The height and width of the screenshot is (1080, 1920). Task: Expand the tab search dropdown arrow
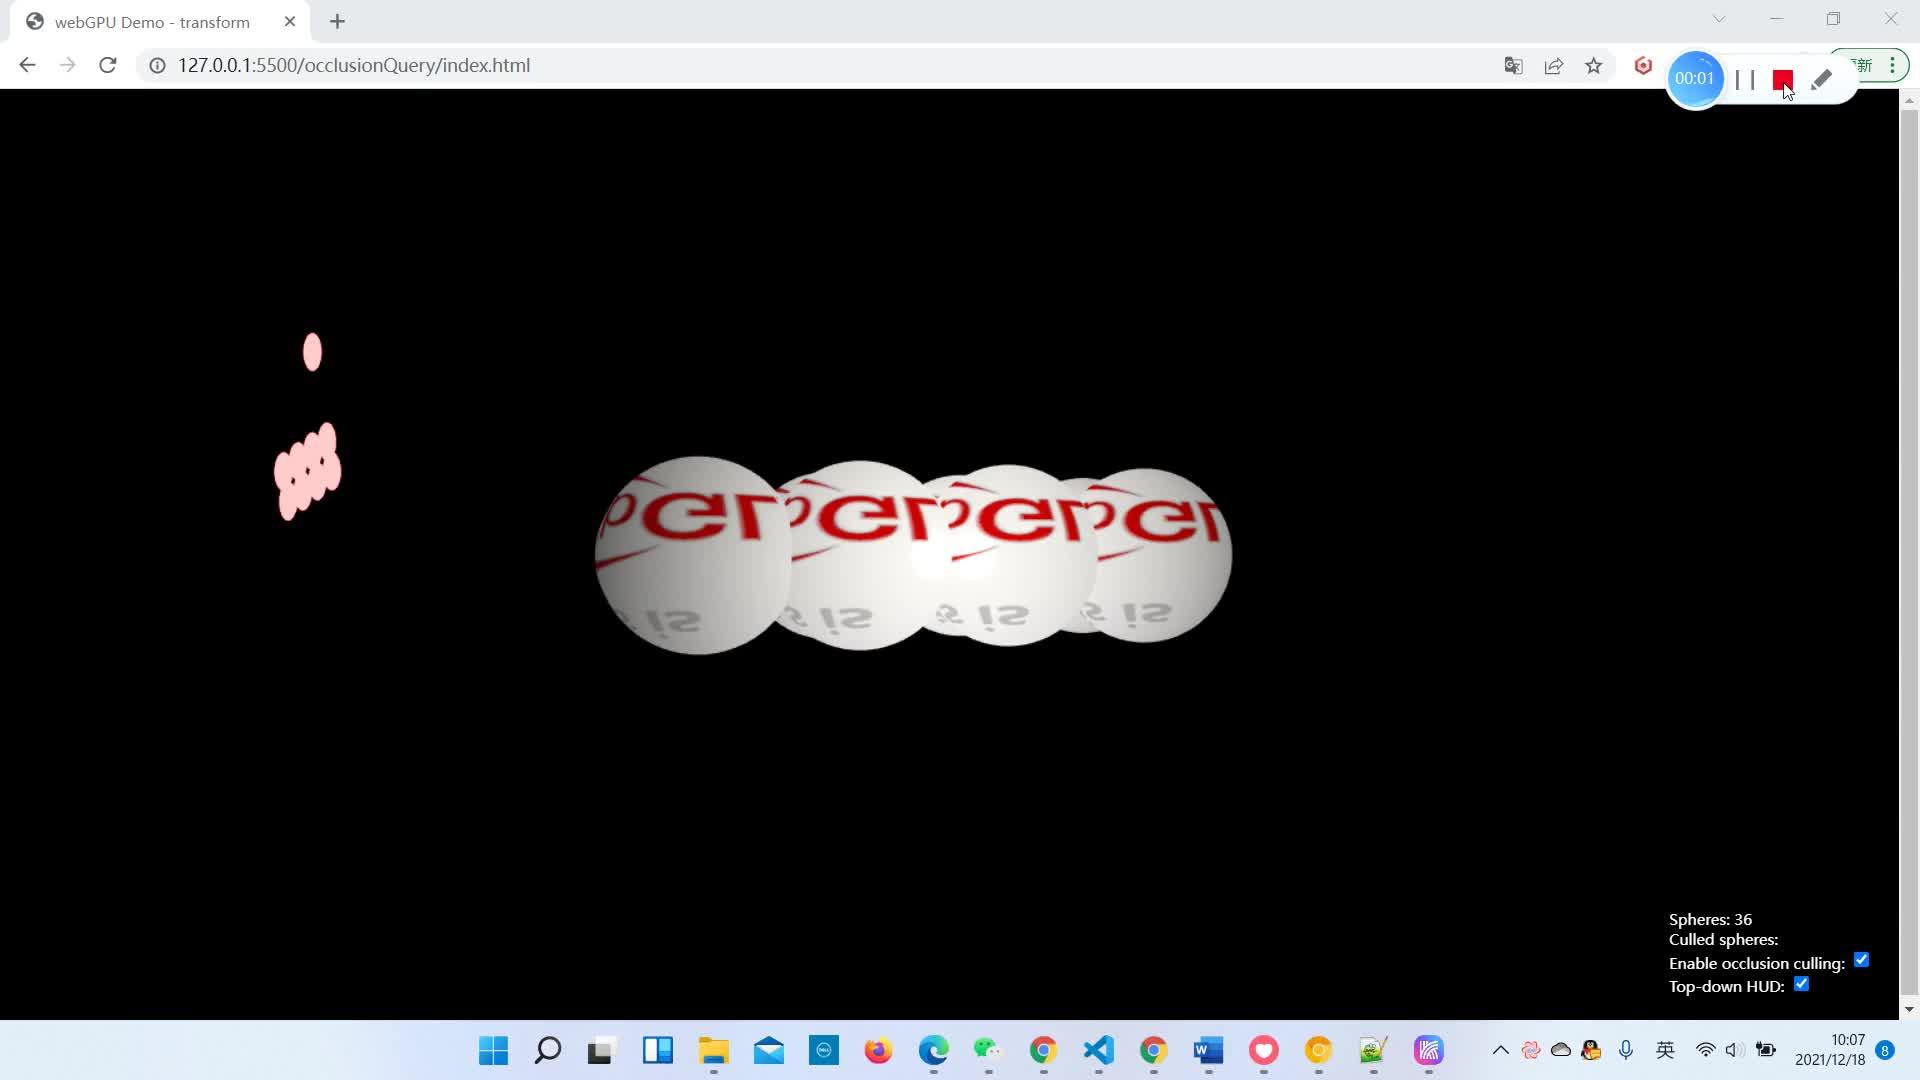(x=1719, y=19)
